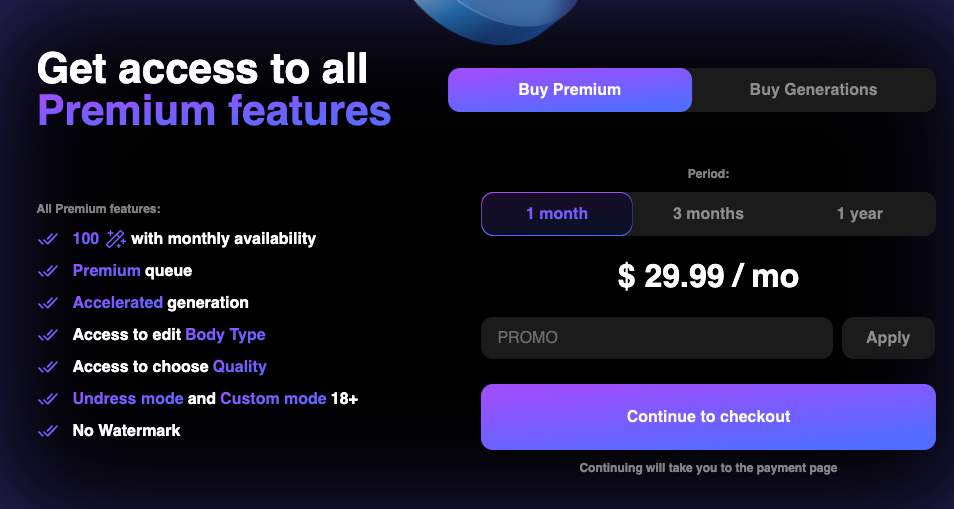Click the checkmark icon beside monthly availability
This screenshot has height=509, width=954.
(x=47, y=239)
